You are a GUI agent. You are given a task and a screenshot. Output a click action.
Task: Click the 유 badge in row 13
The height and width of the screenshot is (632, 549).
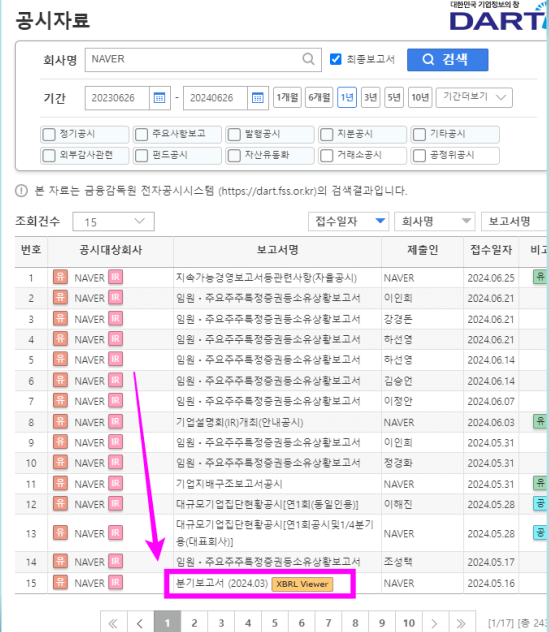click(x=60, y=533)
